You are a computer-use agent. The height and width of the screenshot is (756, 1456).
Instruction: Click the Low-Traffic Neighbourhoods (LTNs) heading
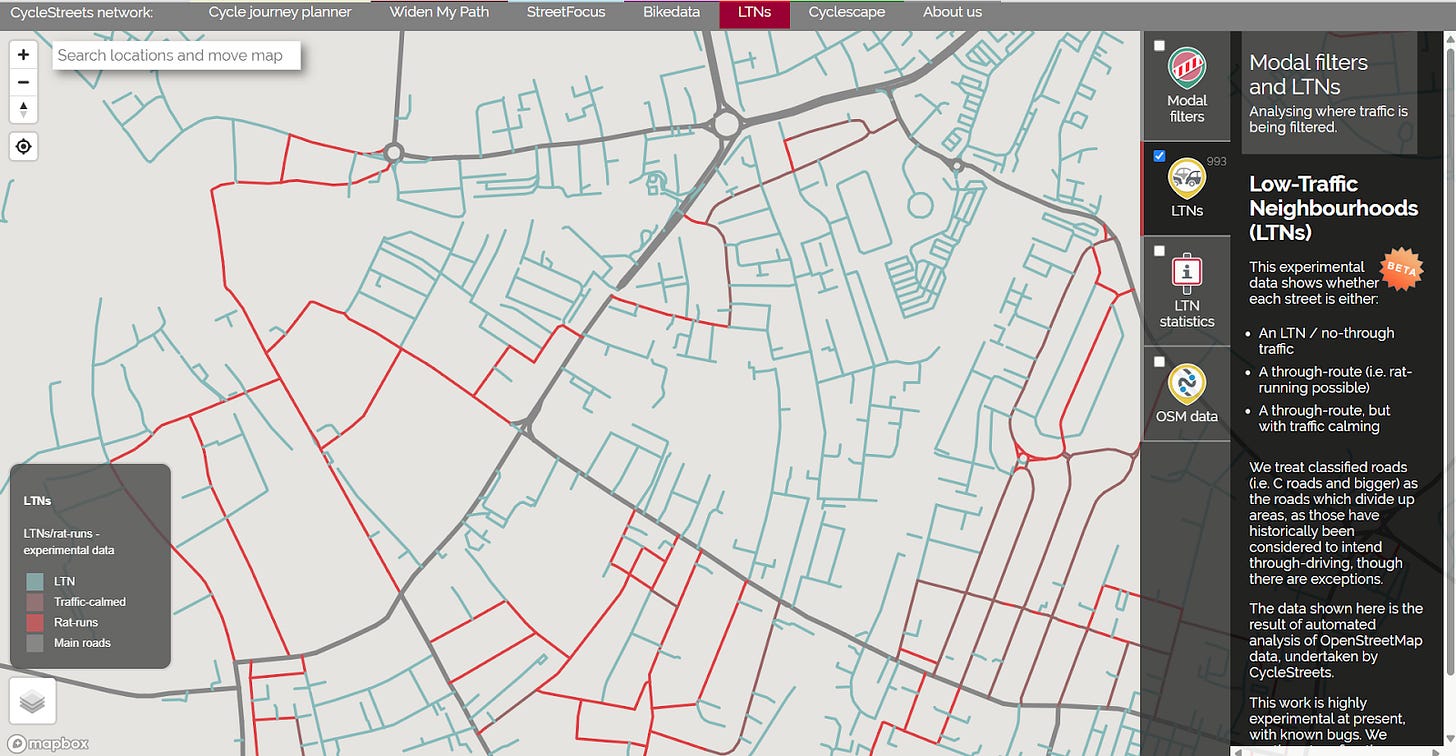click(1333, 208)
